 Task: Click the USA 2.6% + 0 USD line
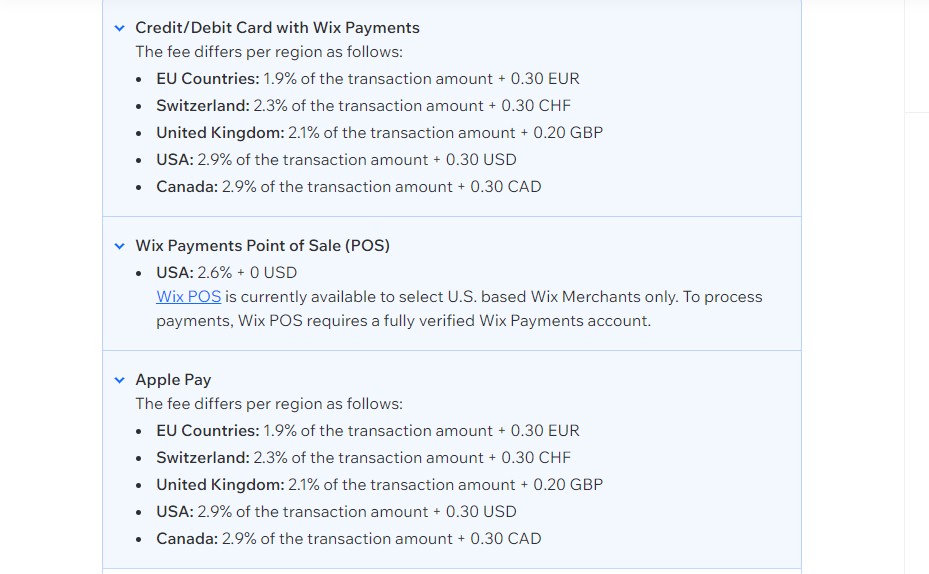(x=226, y=272)
